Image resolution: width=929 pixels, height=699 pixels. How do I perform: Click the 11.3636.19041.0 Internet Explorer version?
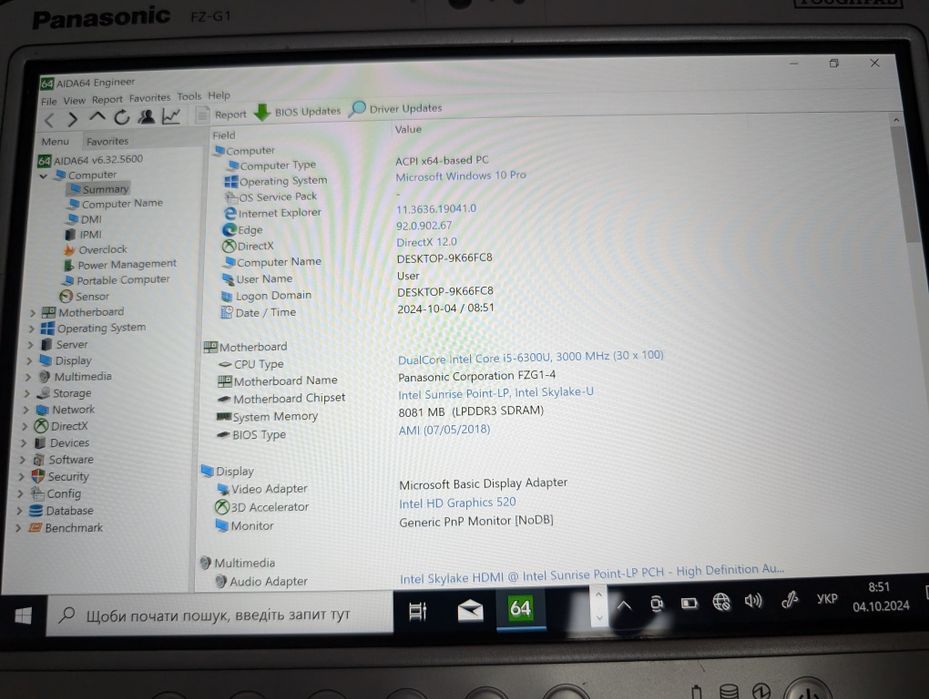[x=436, y=209]
